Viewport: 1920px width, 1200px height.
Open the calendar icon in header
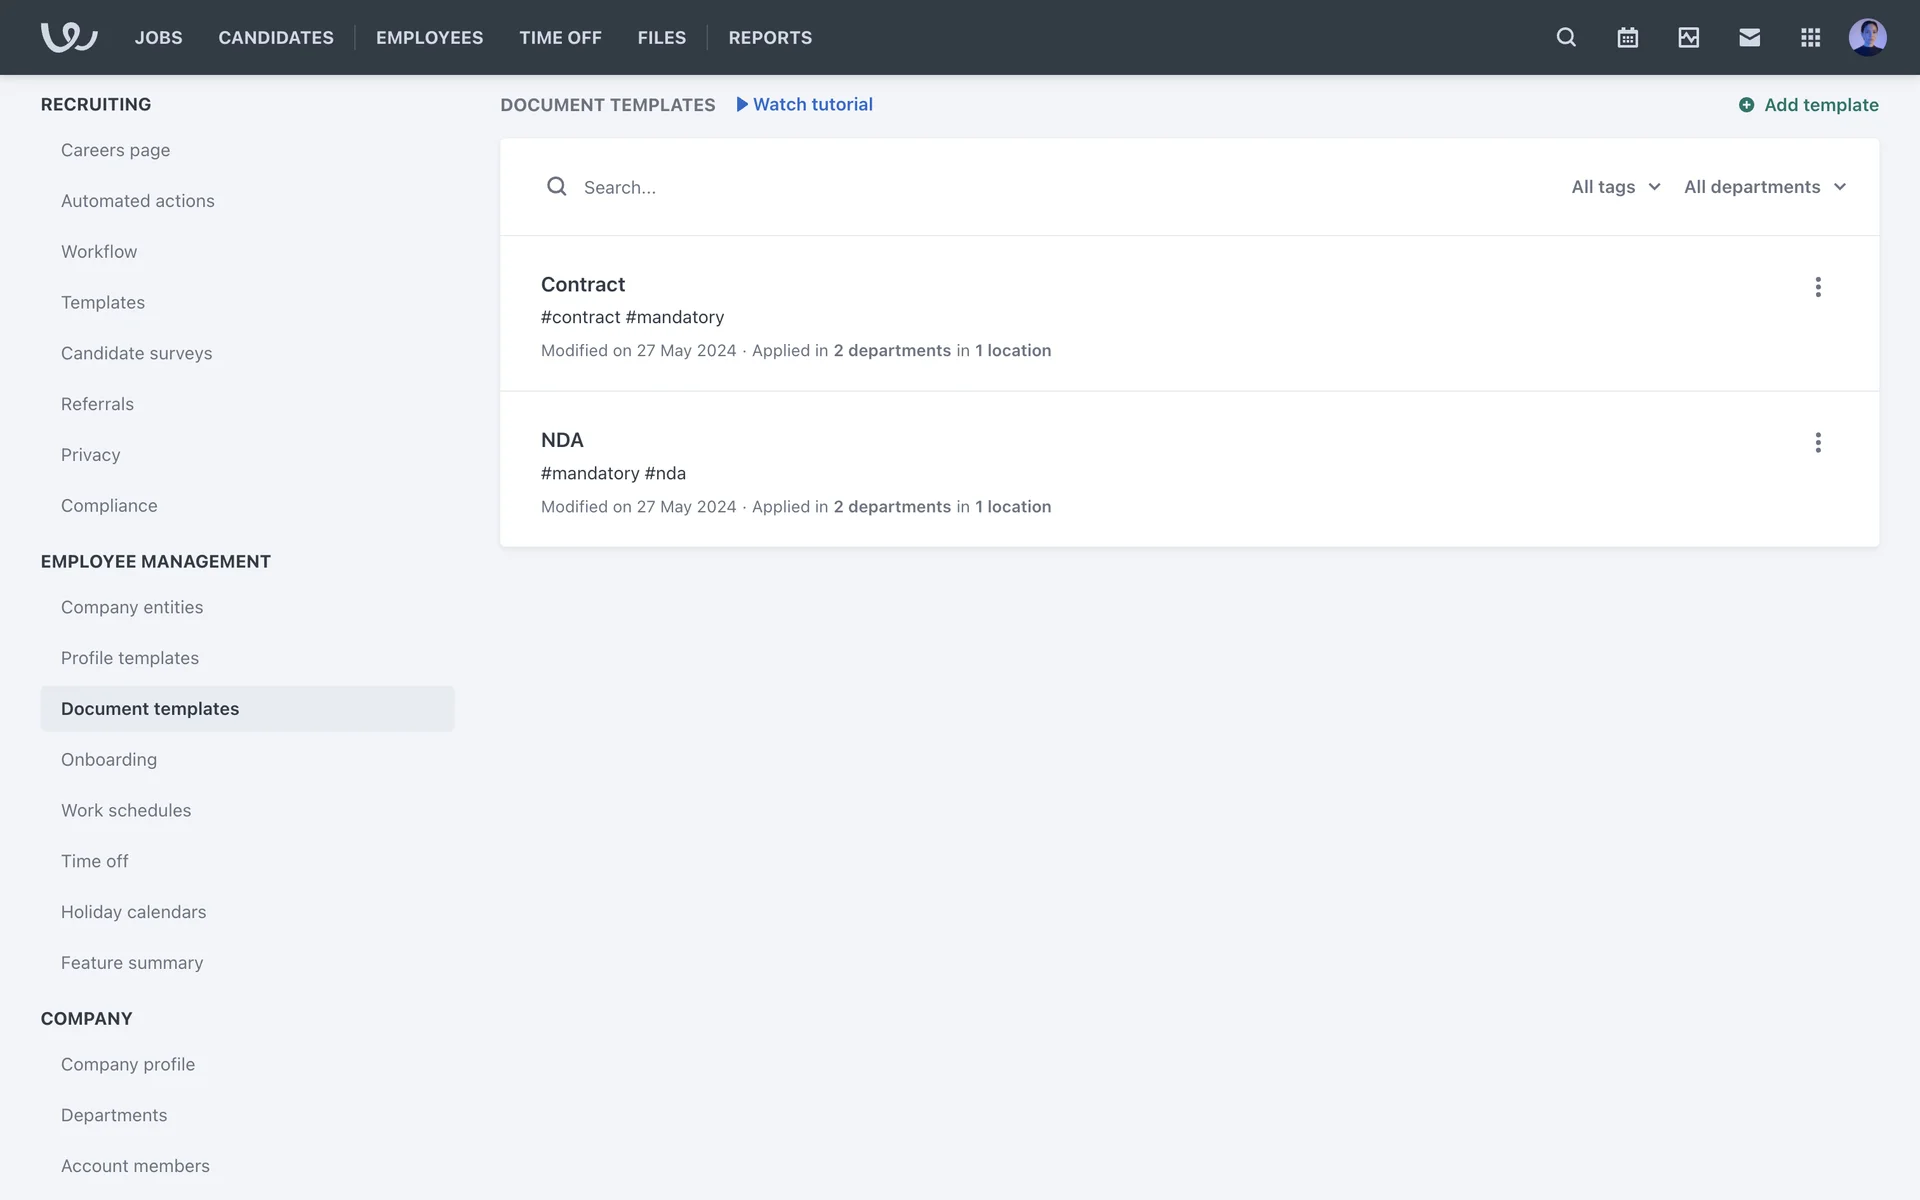1627,37
